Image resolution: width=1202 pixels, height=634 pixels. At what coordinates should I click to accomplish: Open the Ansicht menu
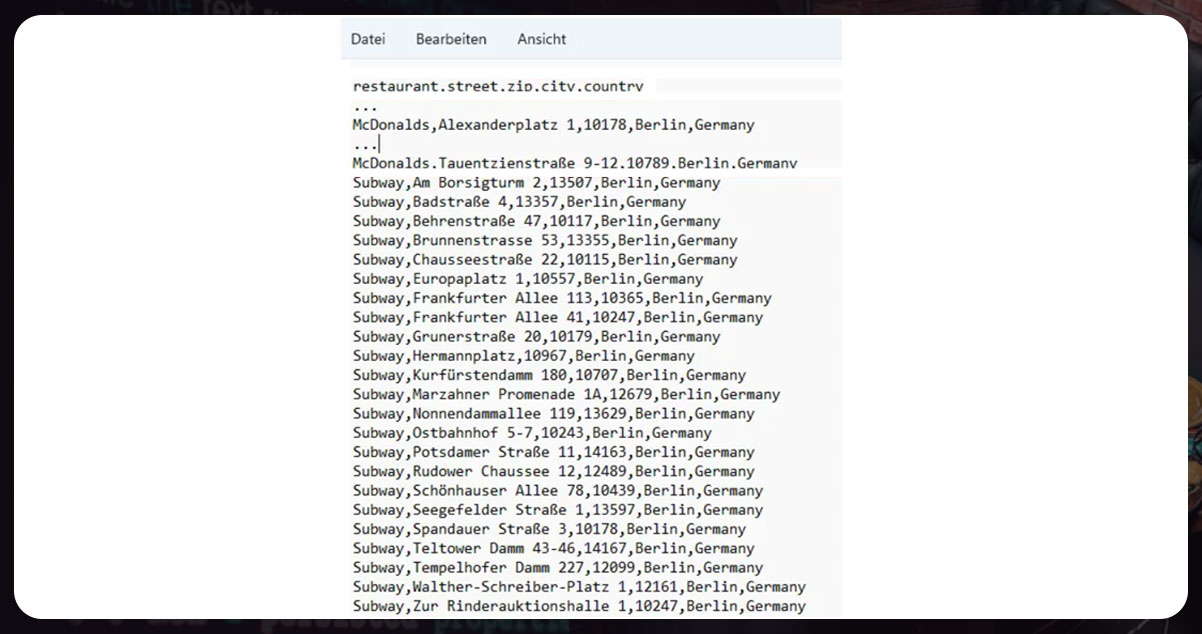tap(541, 39)
